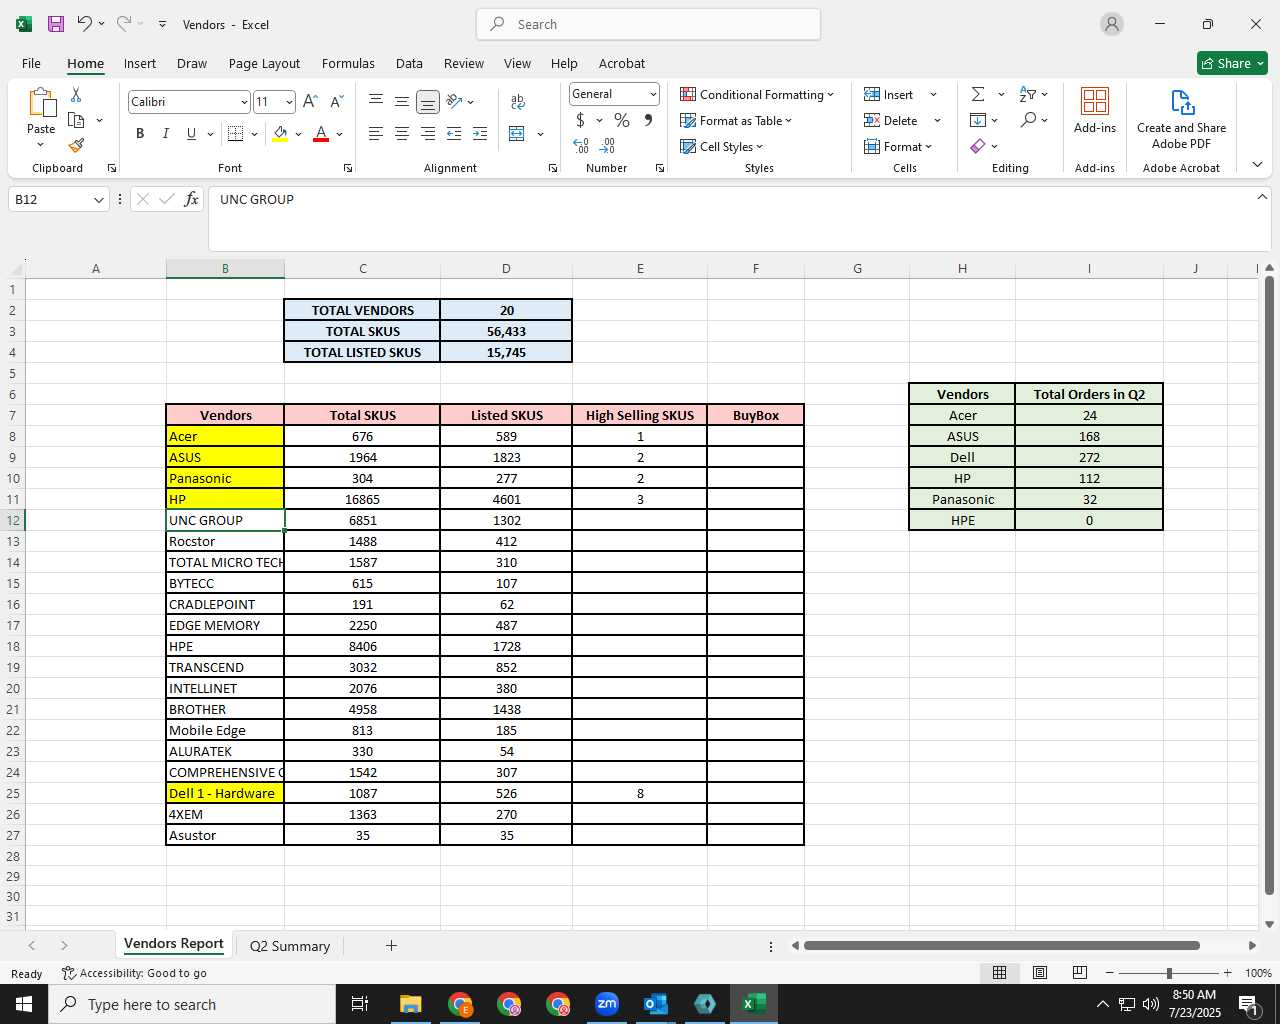The height and width of the screenshot is (1024, 1280).
Task: Toggle Bold formatting
Action: pos(140,134)
